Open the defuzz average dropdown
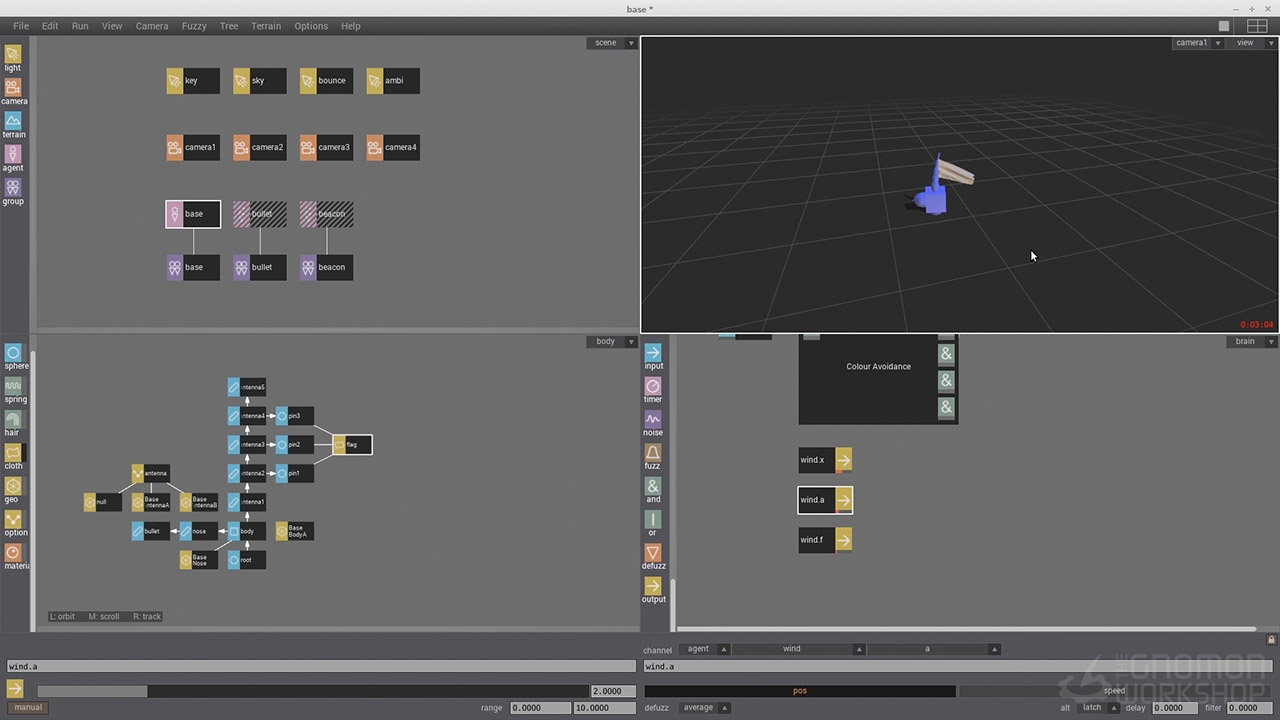 pyautogui.click(x=704, y=707)
